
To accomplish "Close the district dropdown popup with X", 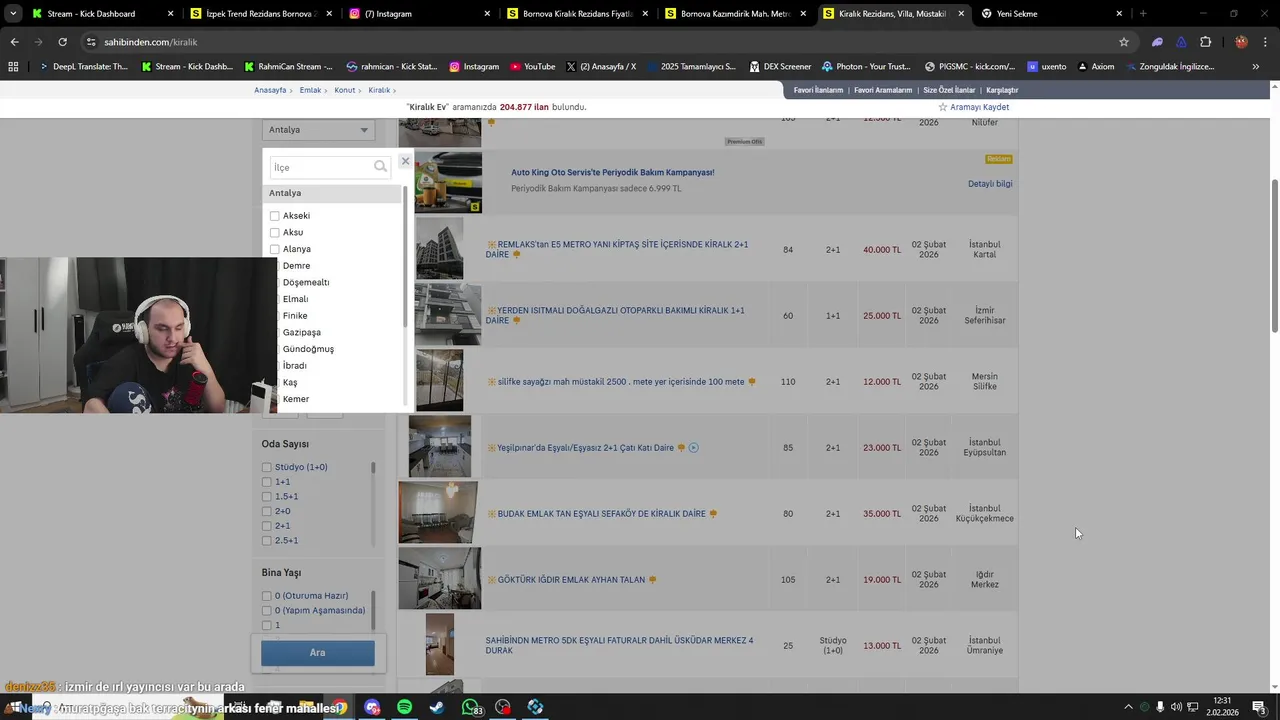I will 405,161.
